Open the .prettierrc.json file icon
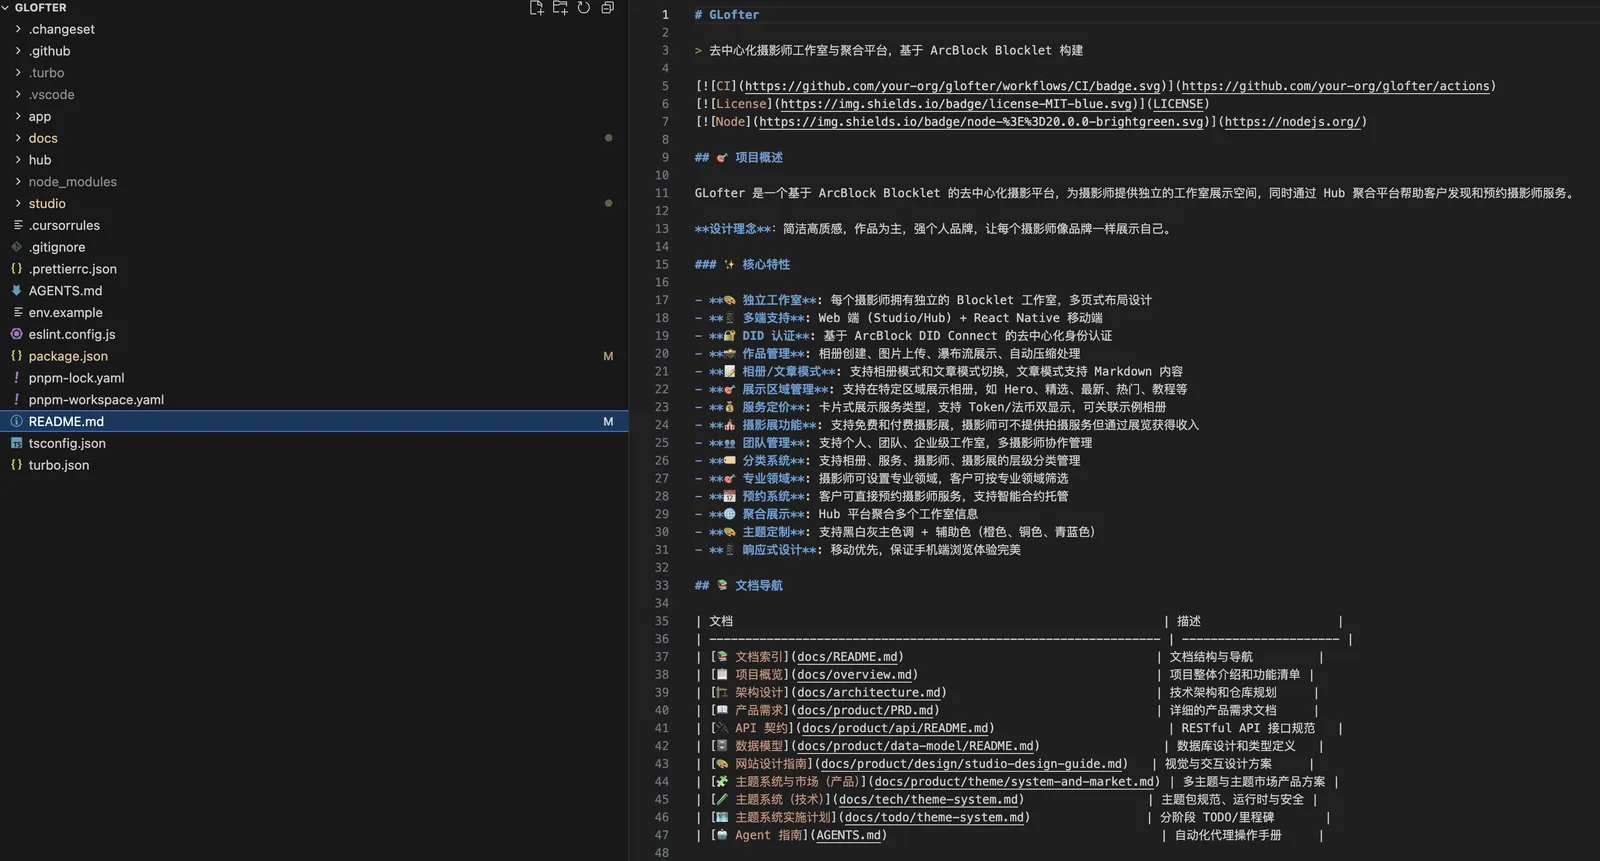Viewport: 1600px width, 861px height. [17, 269]
